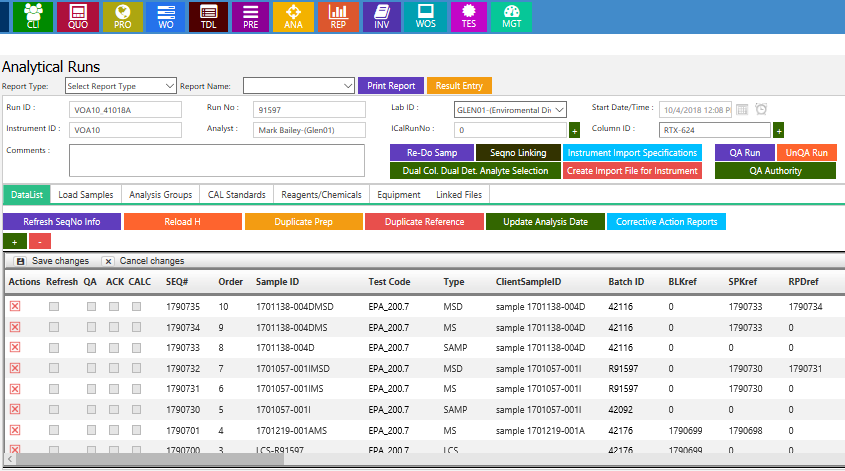845x471 pixels.
Task: Delete row with SEQ# 1790701
Action: [15, 430]
